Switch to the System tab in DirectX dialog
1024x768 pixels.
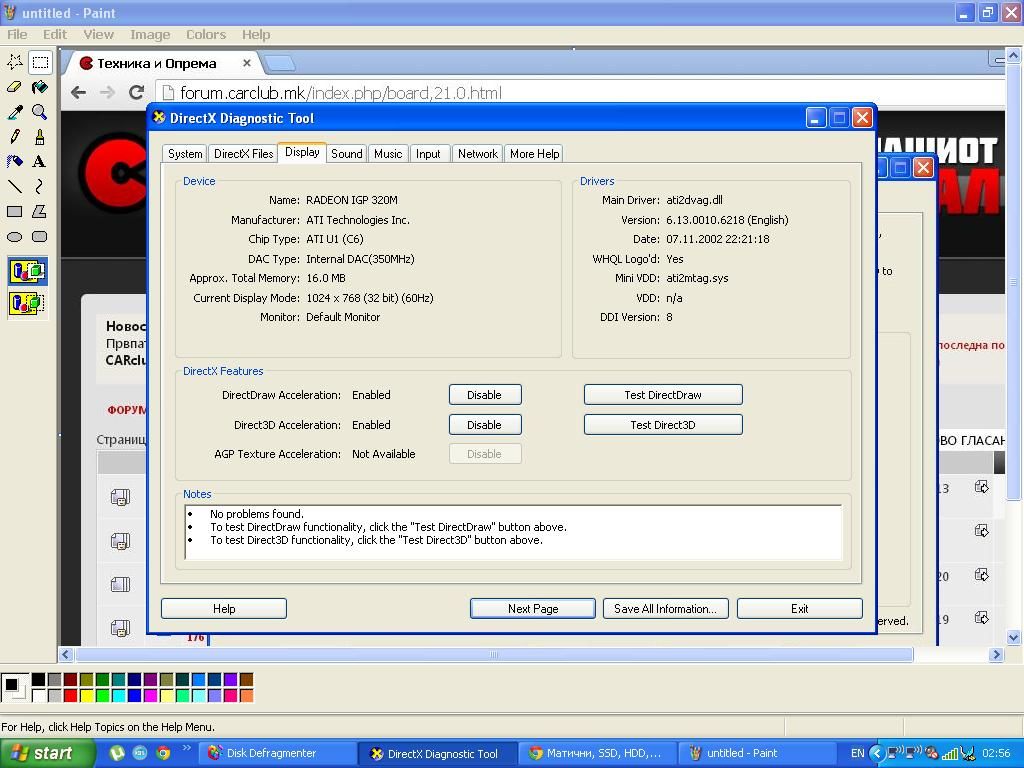(185, 153)
